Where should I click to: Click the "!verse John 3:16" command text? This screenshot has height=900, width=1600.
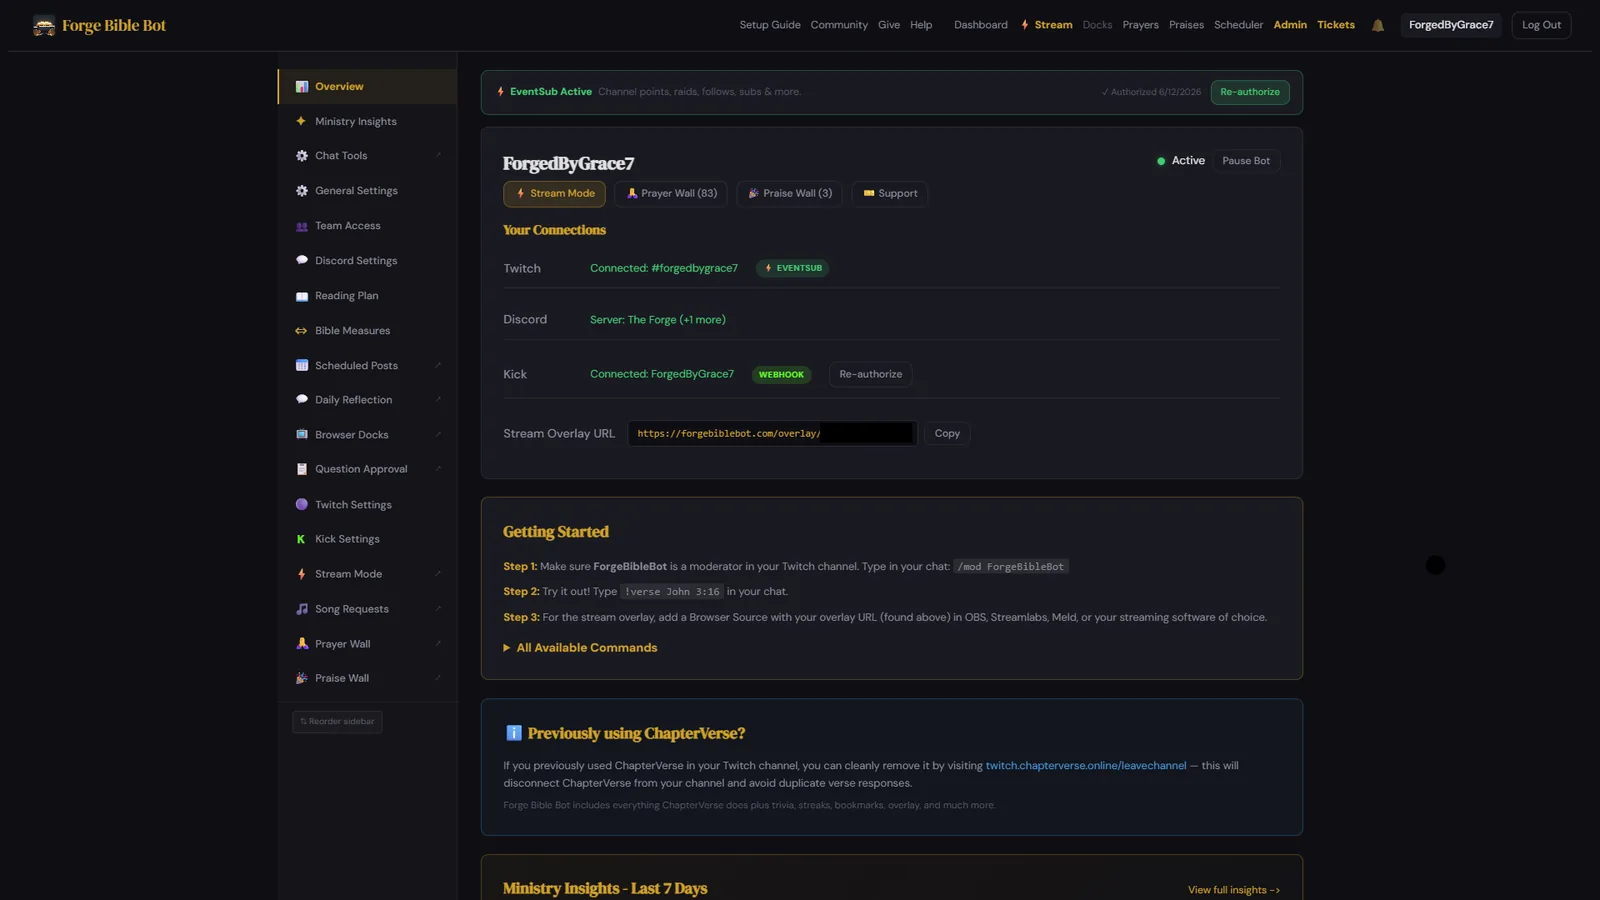coord(672,592)
